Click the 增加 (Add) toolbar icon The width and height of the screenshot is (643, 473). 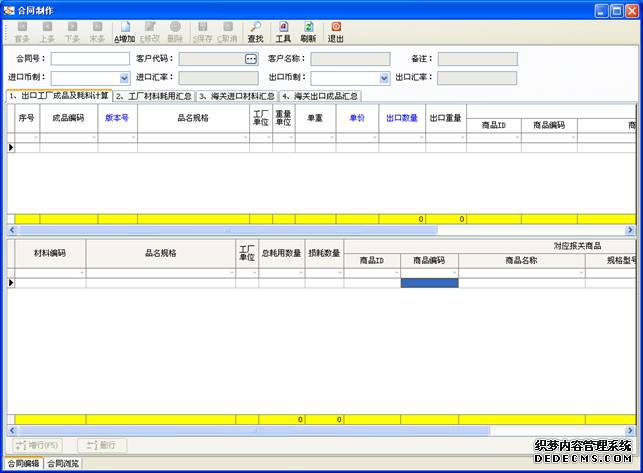(125, 32)
